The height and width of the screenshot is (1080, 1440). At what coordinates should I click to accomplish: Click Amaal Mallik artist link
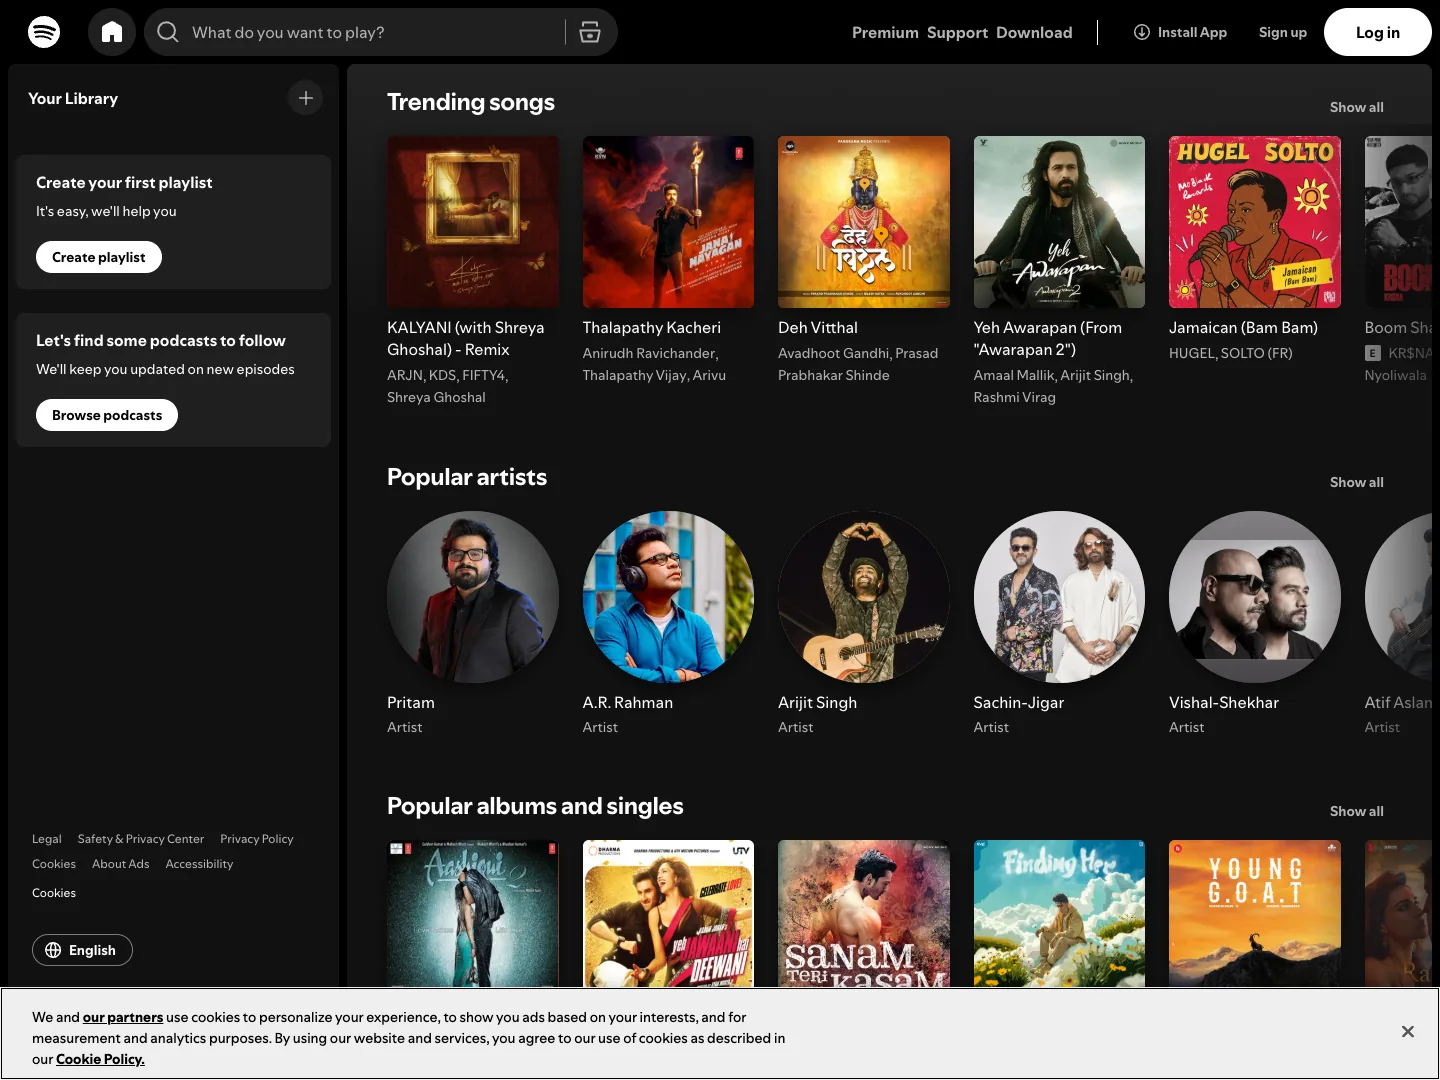coord(1013,375)
